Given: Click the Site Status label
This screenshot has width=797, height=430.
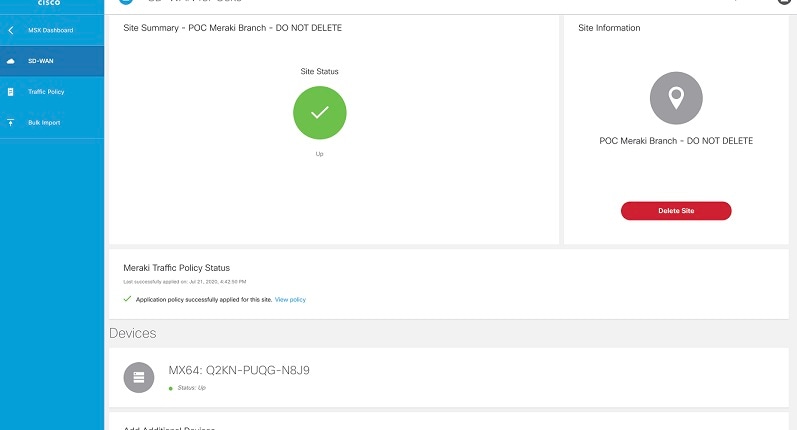Looking at the screenshot, I should pos(319,72).
